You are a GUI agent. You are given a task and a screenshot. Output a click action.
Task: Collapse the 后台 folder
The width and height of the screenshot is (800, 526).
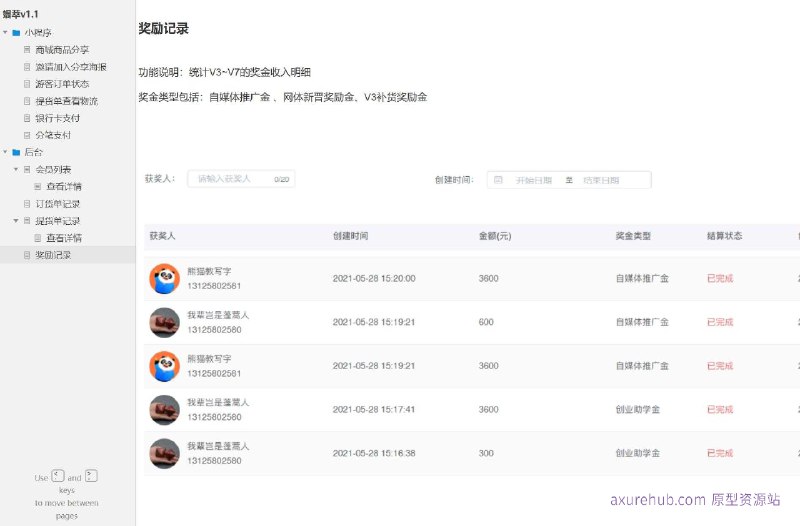[x=5, y=152]
